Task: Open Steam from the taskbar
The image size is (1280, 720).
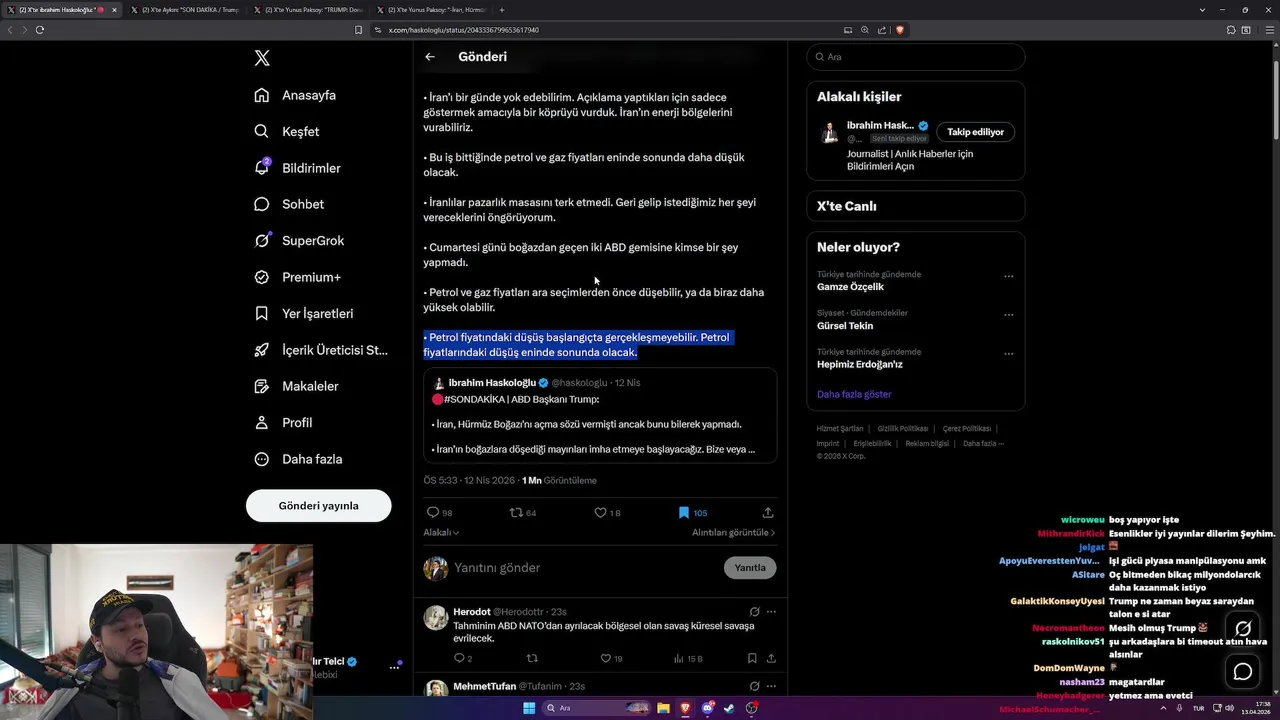Action: tap(729, 708)
